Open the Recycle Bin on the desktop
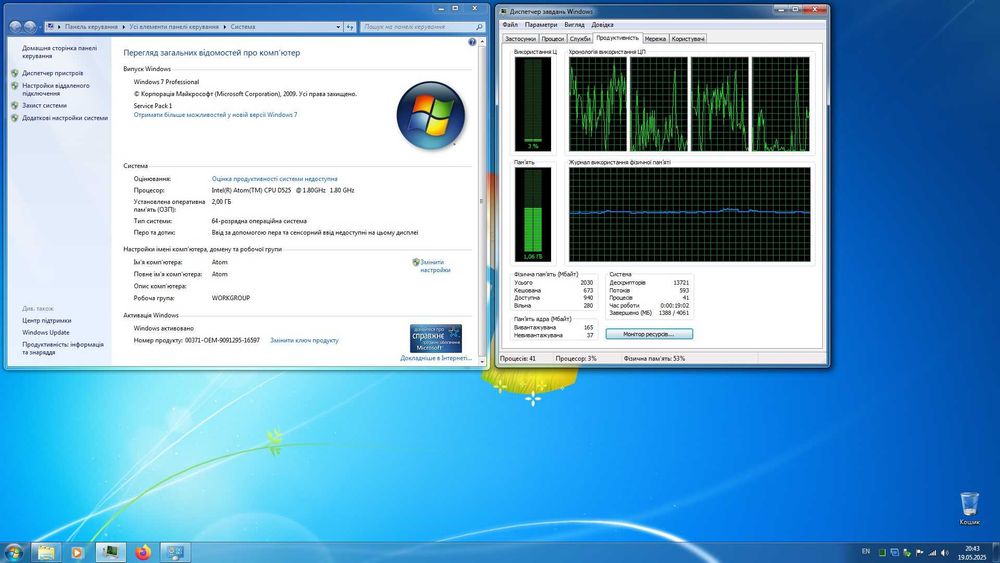1000x563 pixels. pyautogui.click(x=969, y=508)
